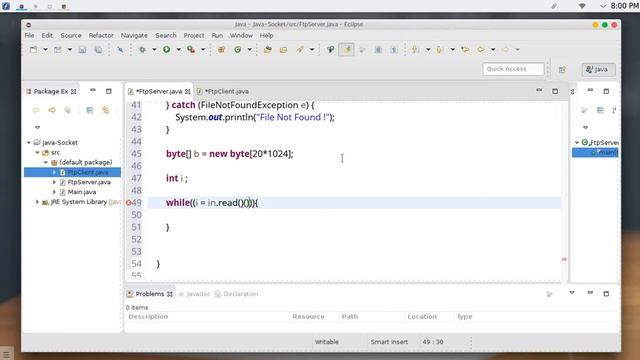The width and height of the screenshot is (640, 360).
Task: Open dropdown arrow next to Run icon
Action: pyautogui.click(x=178, y=49)
